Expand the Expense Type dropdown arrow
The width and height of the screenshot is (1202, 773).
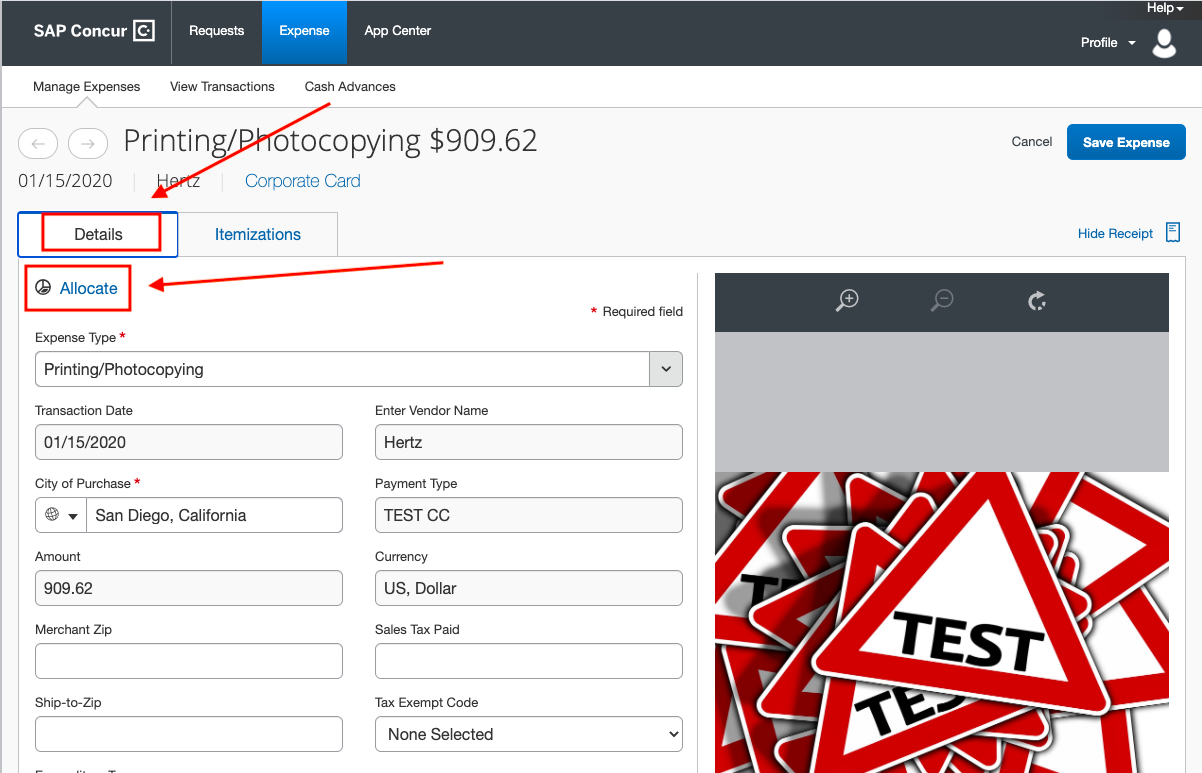click(x=666, y=369)
